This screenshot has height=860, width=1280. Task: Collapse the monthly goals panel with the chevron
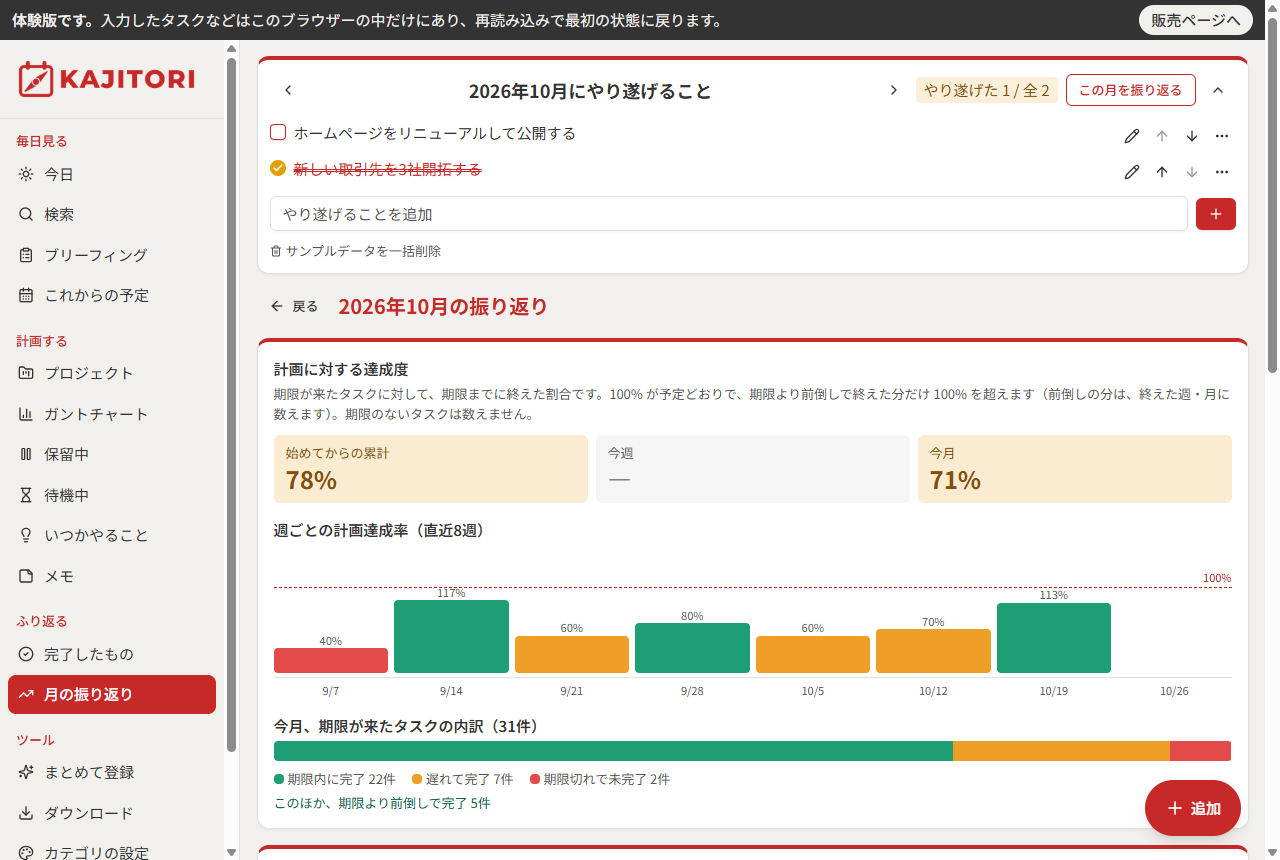point(1218,90)
